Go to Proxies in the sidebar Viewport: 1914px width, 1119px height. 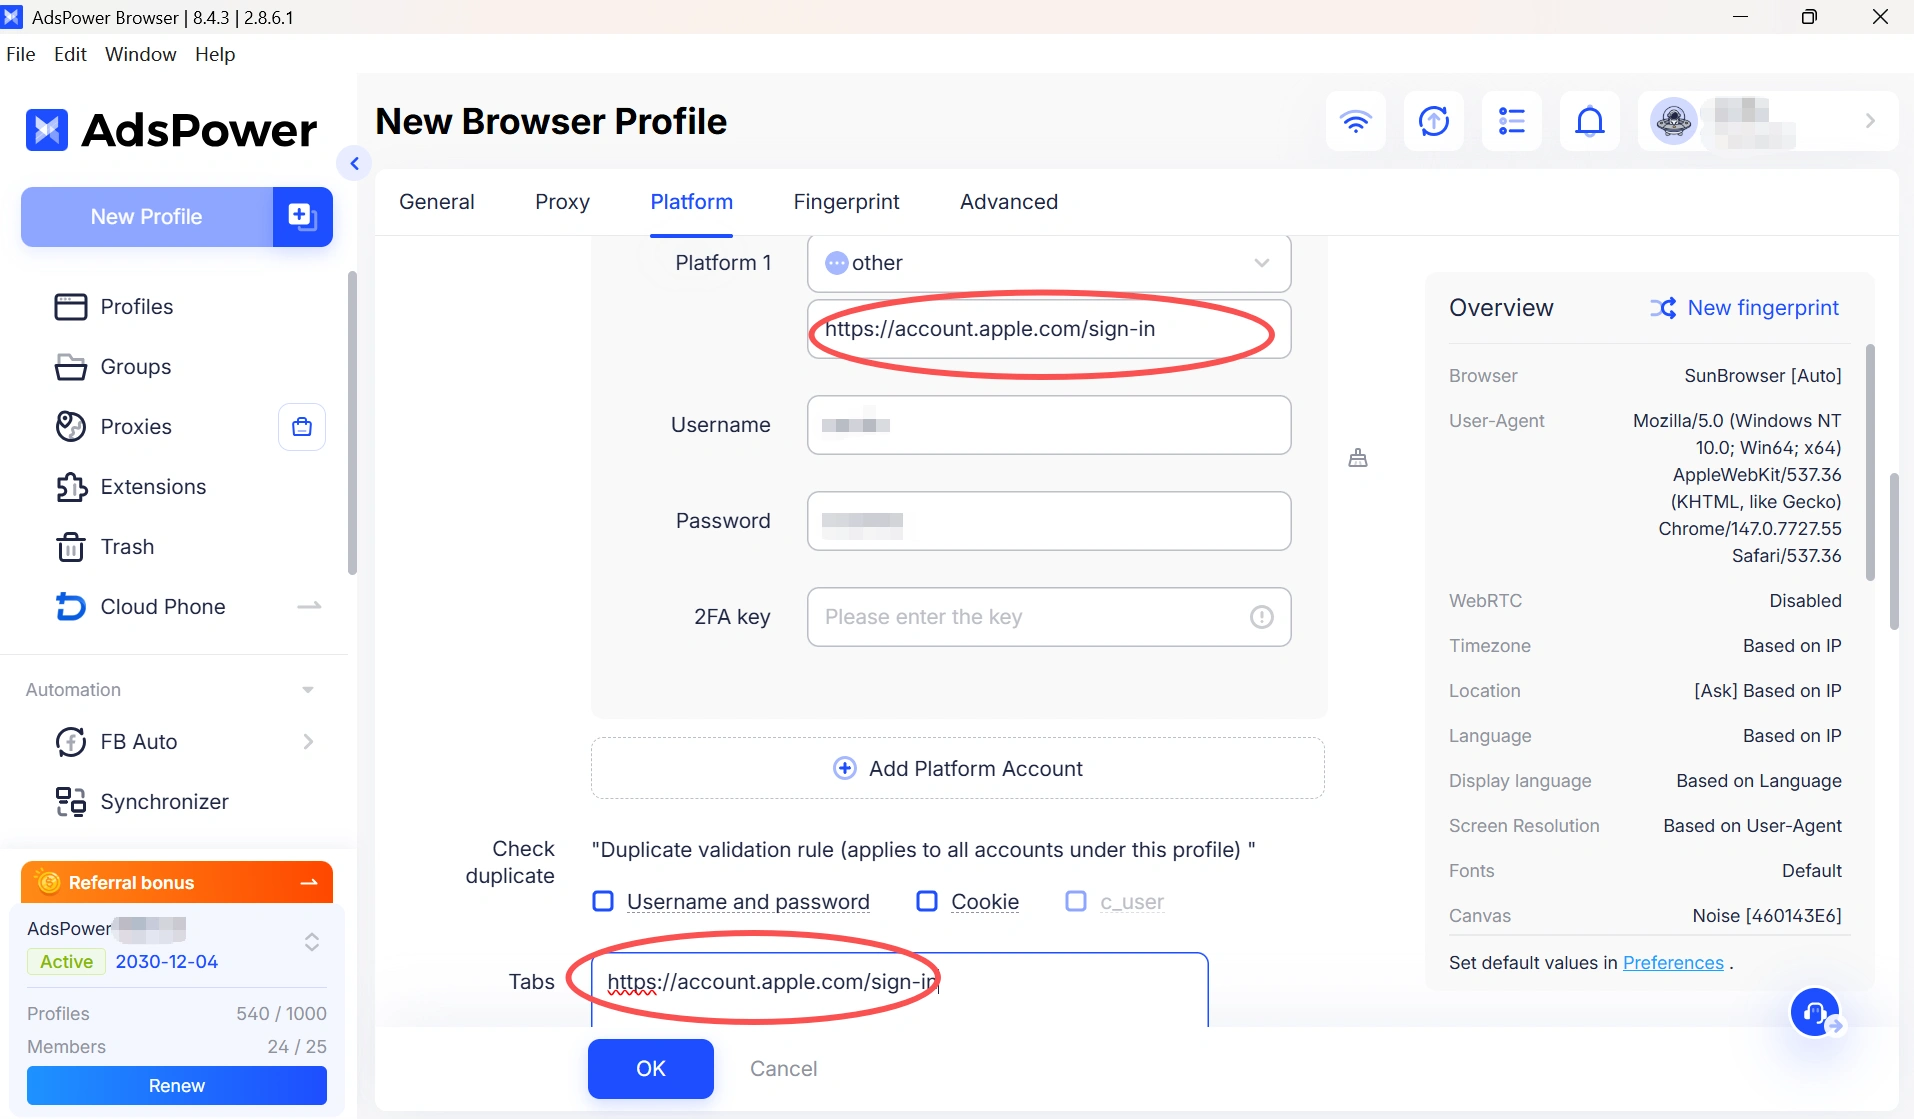tap(136, 427)
